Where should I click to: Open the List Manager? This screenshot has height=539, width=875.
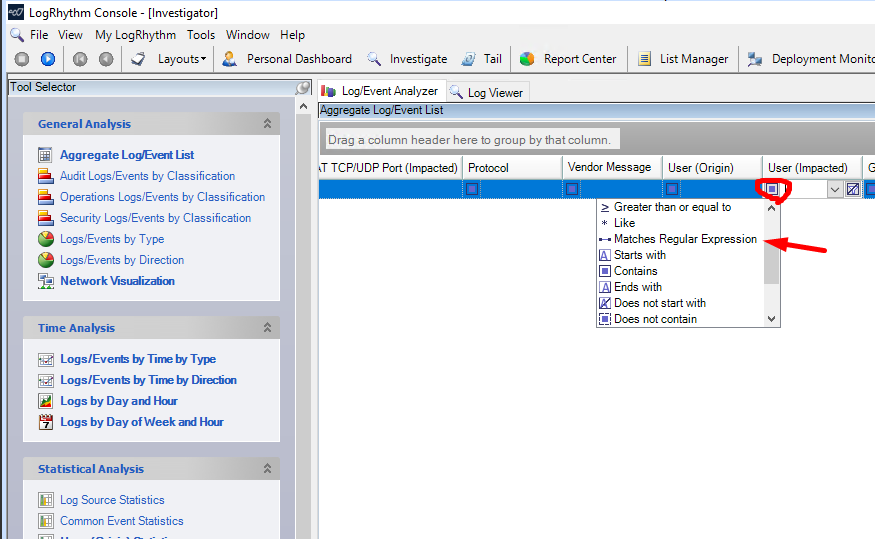coord(694,59)
